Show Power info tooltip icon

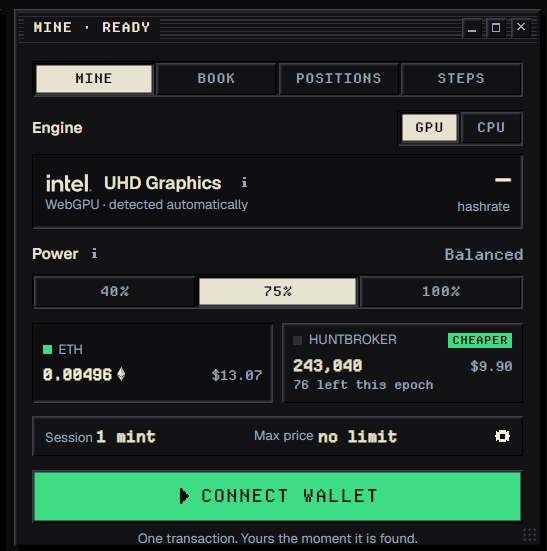pyautogui.click(x=94, y=253)
